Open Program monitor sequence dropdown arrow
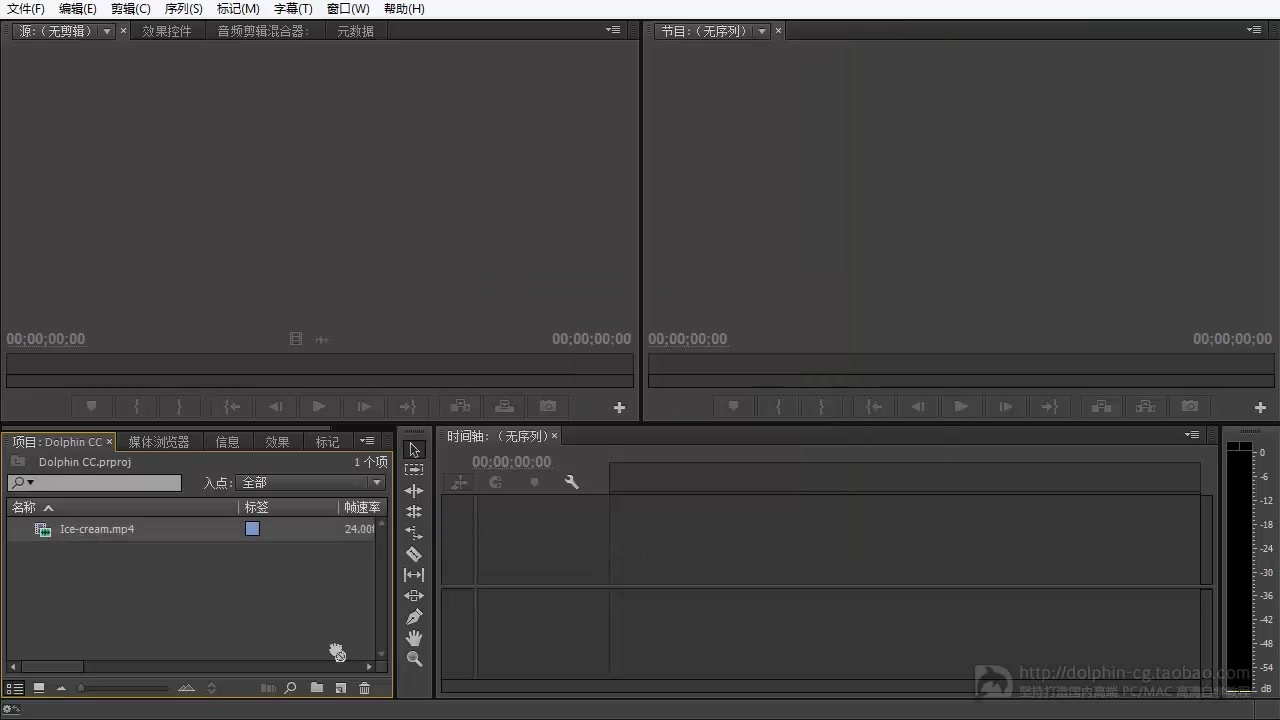The height and width of the screenshot is (720, 1280). pos(762,31)
